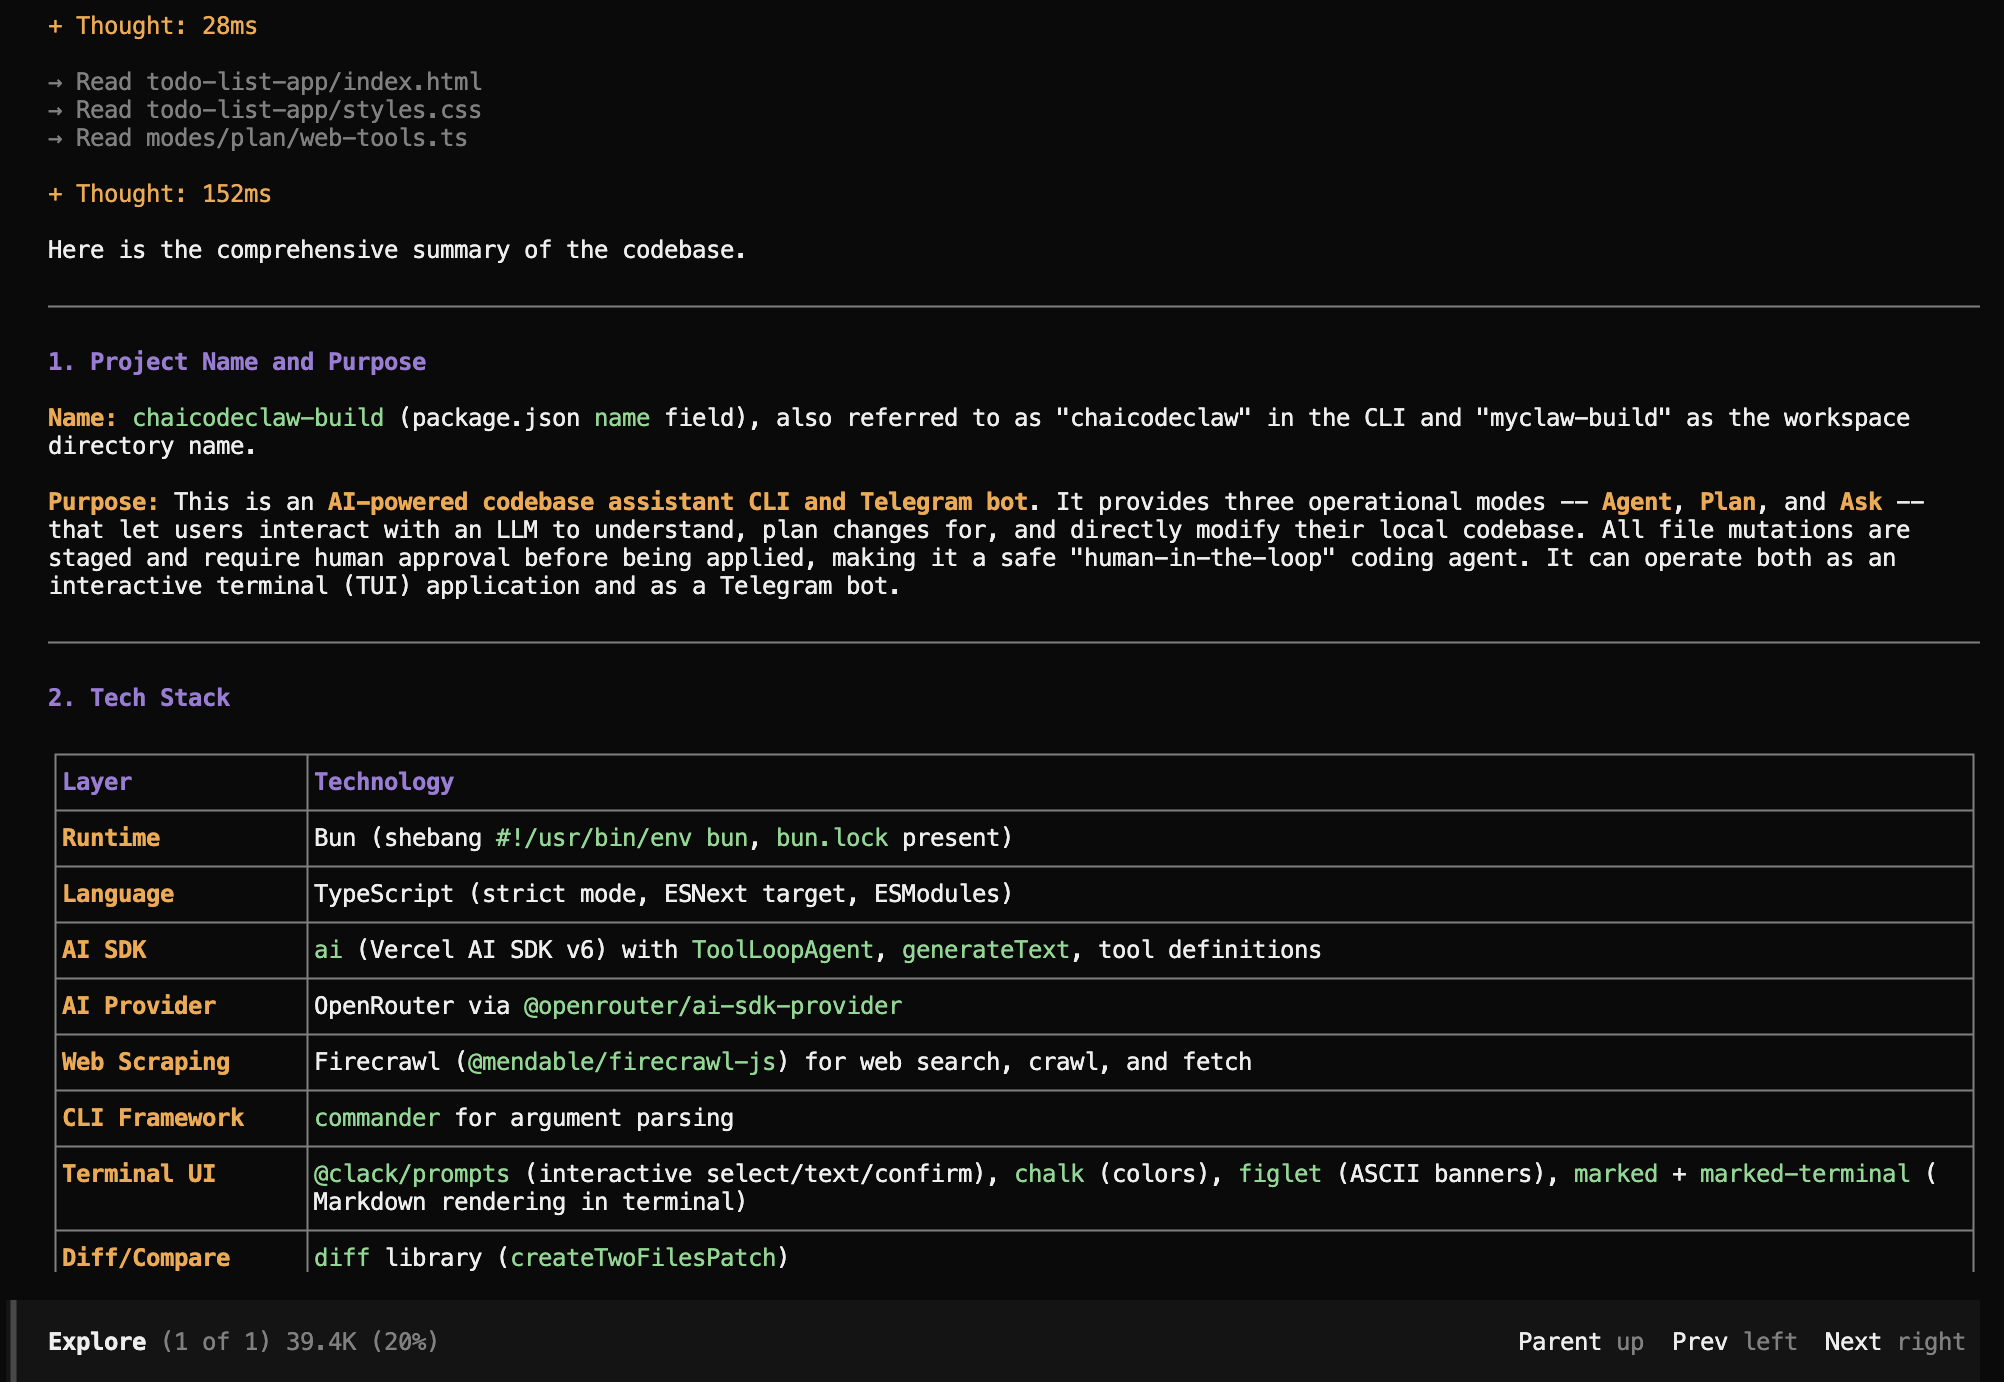Click the 'Purpose:' label

pyautogui.click(x=103, y=502)
